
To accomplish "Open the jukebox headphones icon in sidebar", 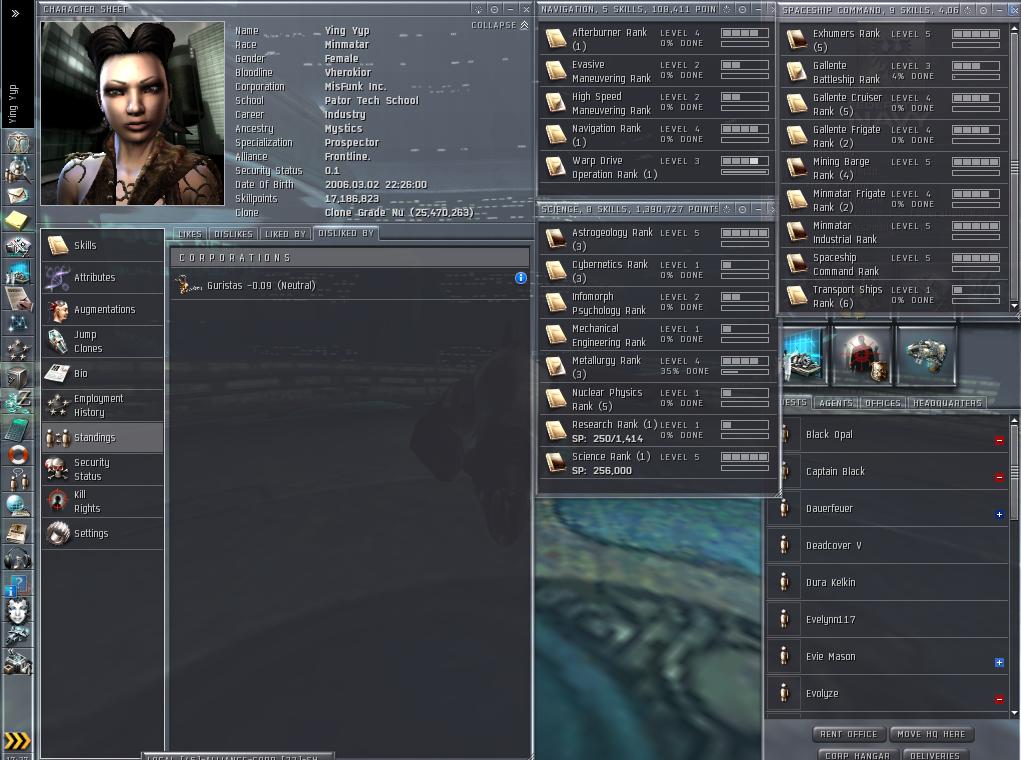I will pyautogui.click(x=18, y=558).
